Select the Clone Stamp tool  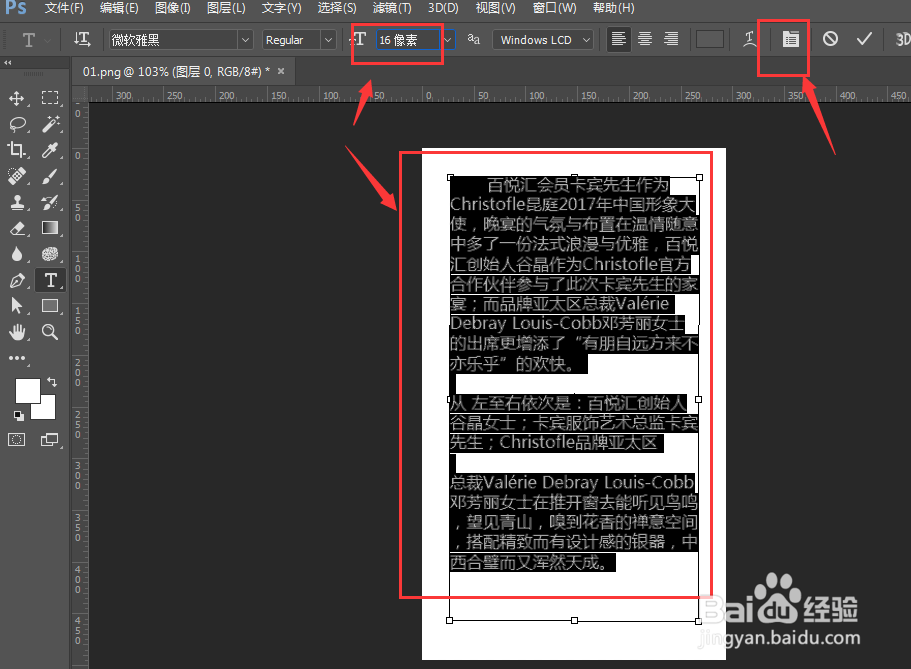pyautogui.click(x=17, y=202)
